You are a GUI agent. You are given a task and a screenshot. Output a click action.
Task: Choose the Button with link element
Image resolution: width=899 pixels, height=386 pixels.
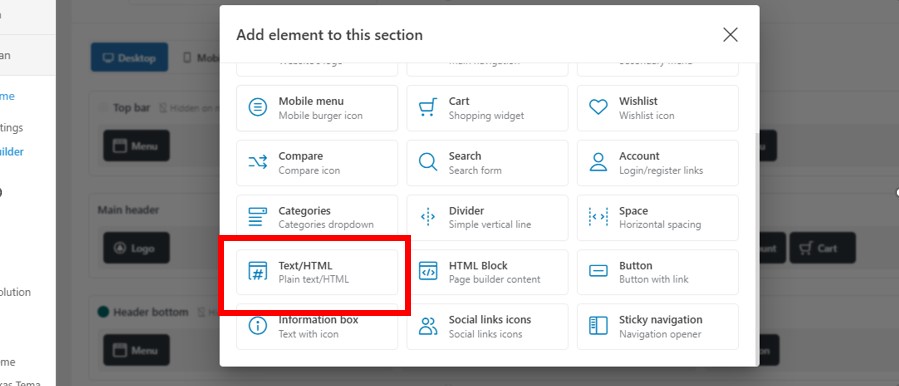click(658, 272)
